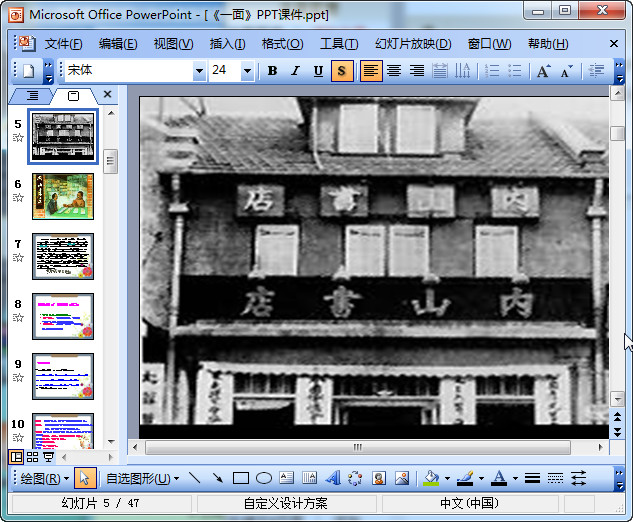
Task: Select slide 10 thumbnail
Action: [63, 431]
